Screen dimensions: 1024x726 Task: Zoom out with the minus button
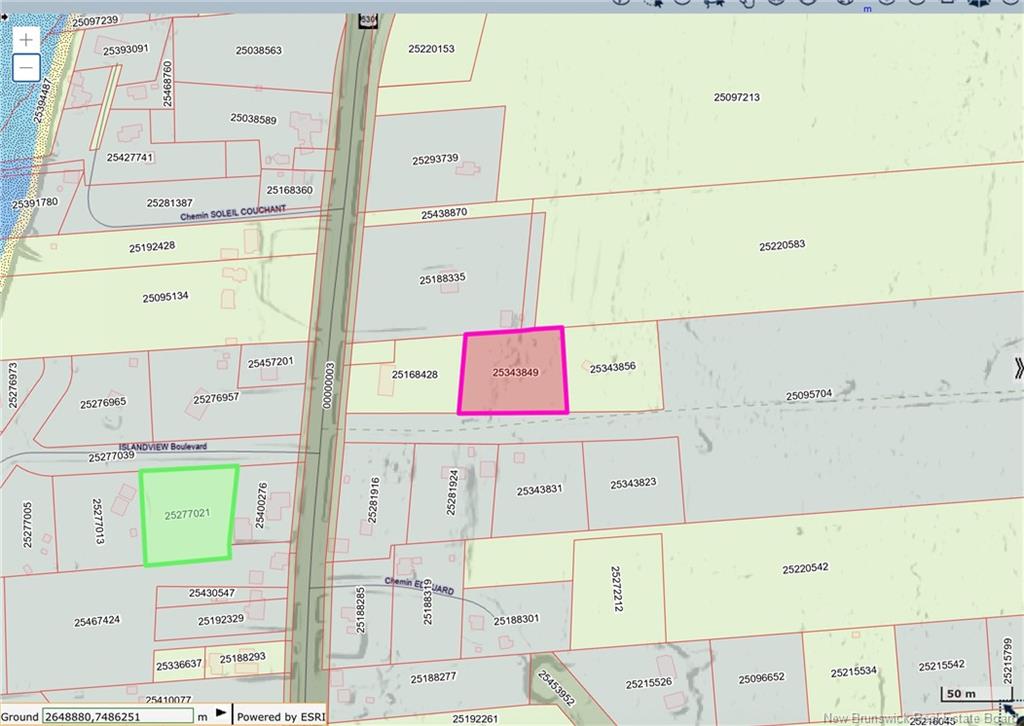(26, 67)
